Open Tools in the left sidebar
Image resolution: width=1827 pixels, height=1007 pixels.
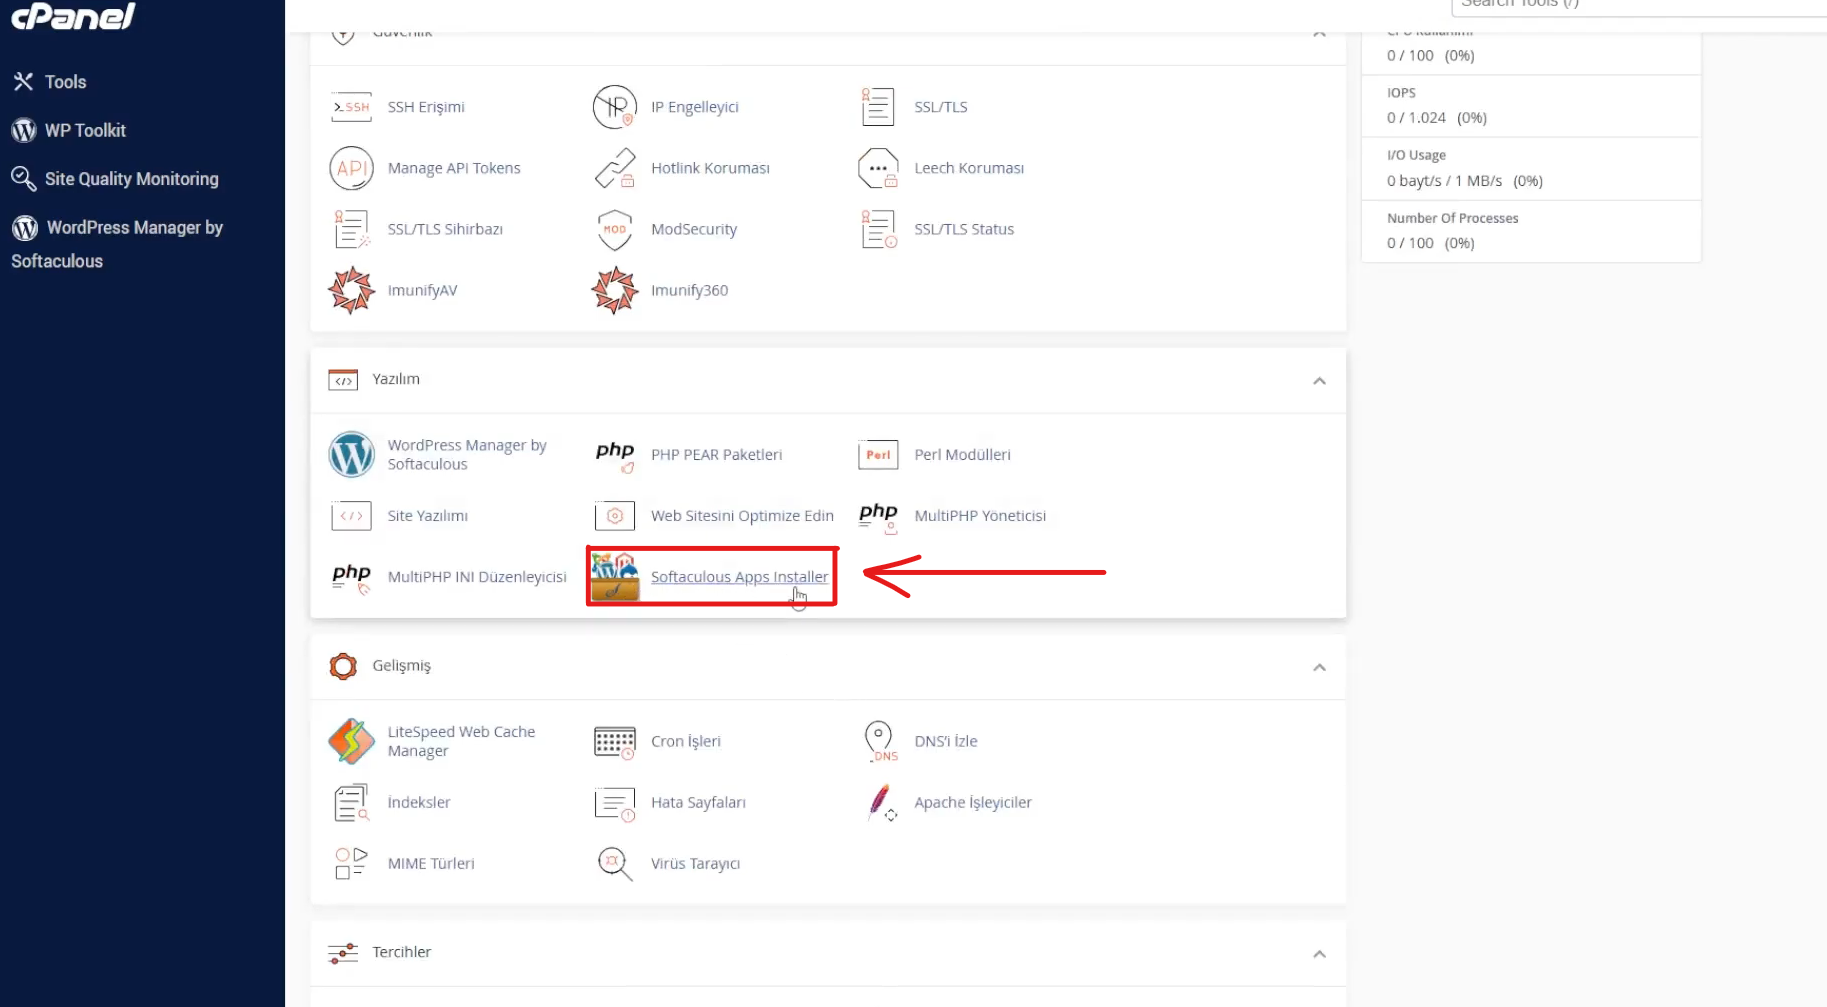coord(65,82)
